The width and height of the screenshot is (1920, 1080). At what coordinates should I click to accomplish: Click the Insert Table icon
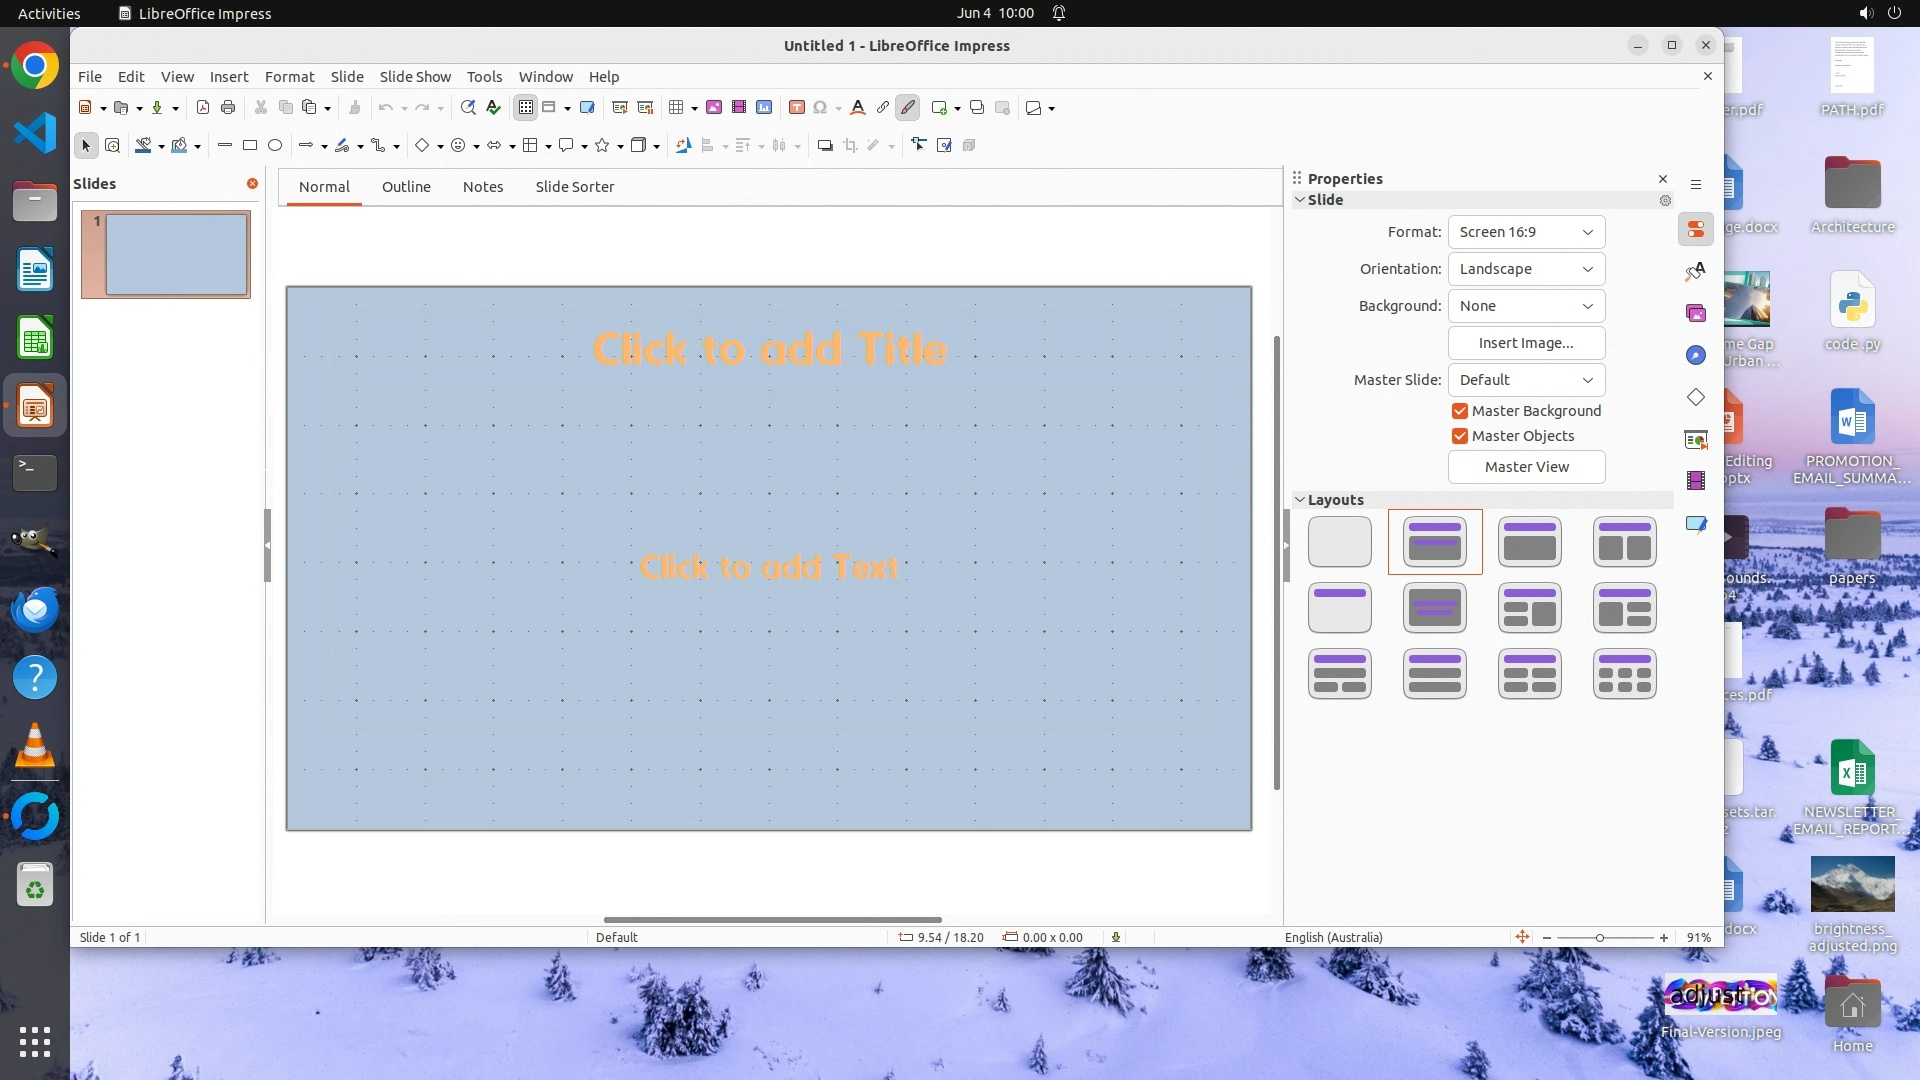pos(676,108)
